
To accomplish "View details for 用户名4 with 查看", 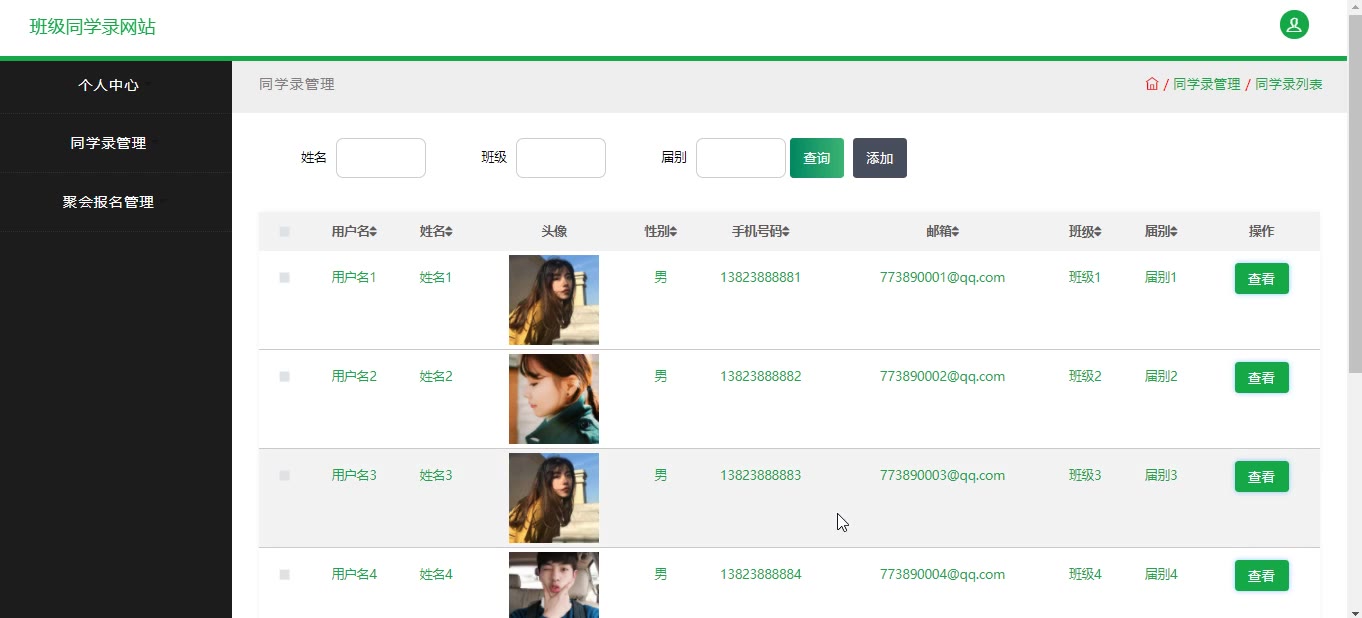I will (1262, 576).
